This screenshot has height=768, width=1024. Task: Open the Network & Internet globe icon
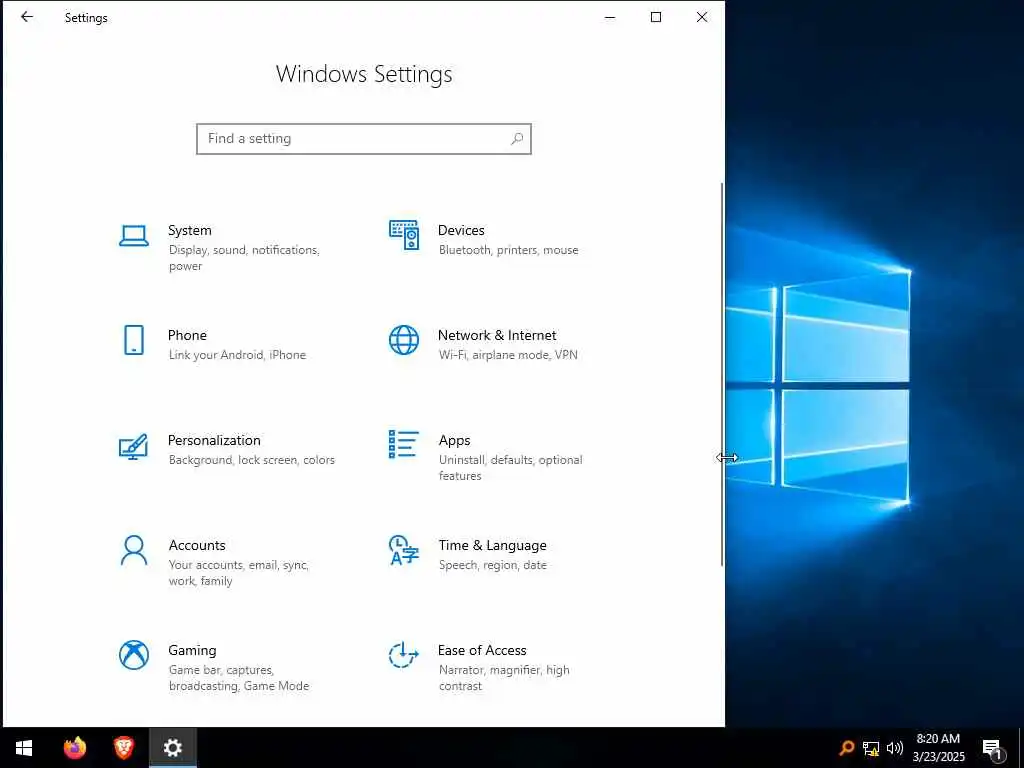pyautogui.click(x=404, y=340)
